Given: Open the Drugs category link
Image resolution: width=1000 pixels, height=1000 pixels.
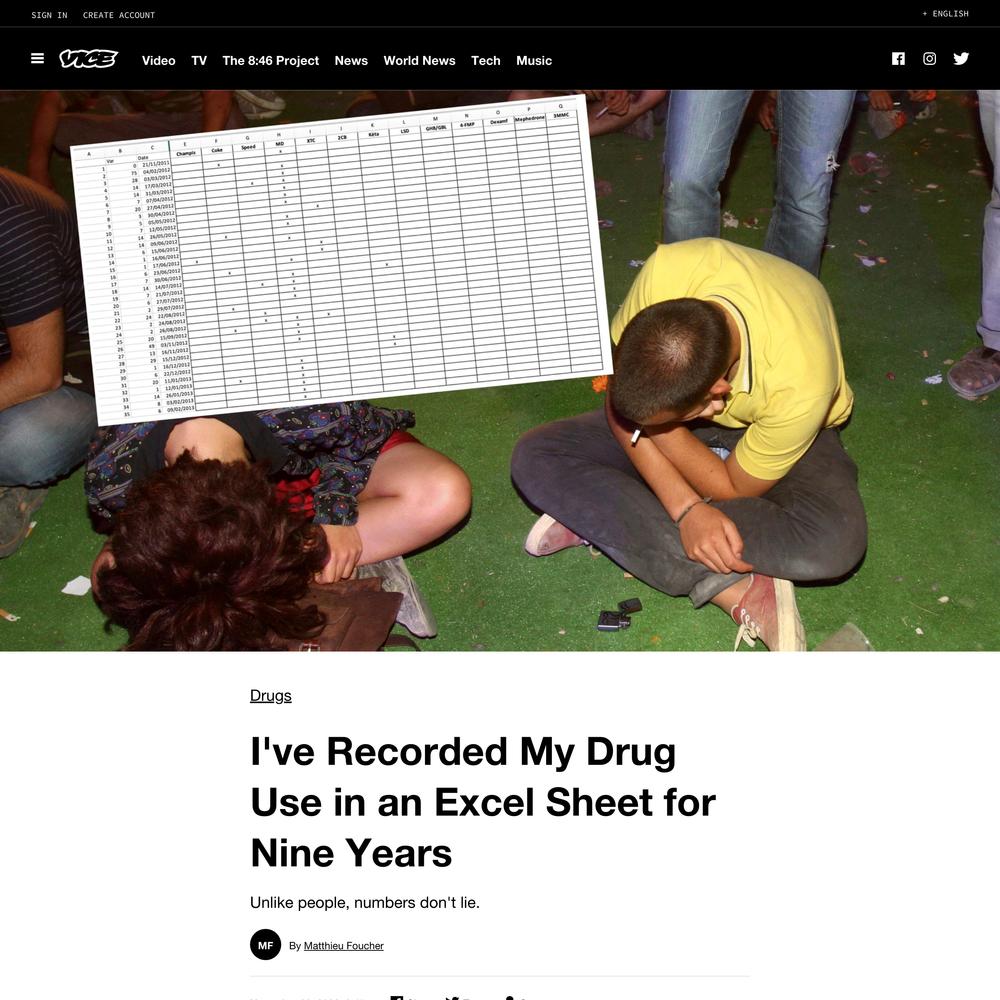Looking at the screenshot, I should click(x=270, y=696).
